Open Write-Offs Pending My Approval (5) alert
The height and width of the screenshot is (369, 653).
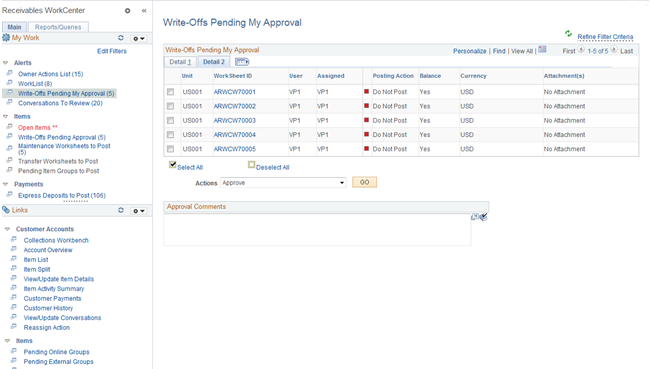point(66,93)
